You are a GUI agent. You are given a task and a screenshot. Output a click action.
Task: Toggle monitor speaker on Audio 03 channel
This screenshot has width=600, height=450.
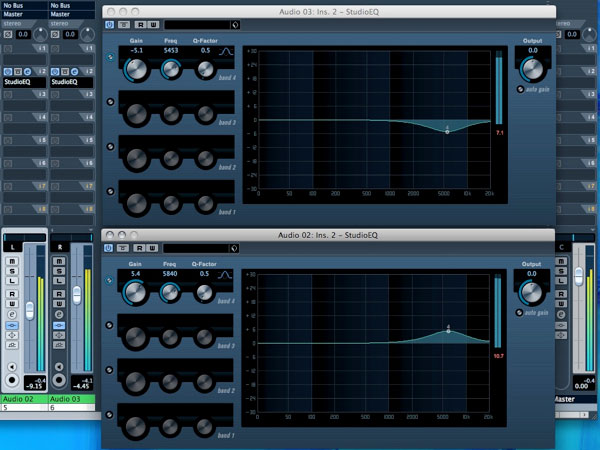[59, 367]
